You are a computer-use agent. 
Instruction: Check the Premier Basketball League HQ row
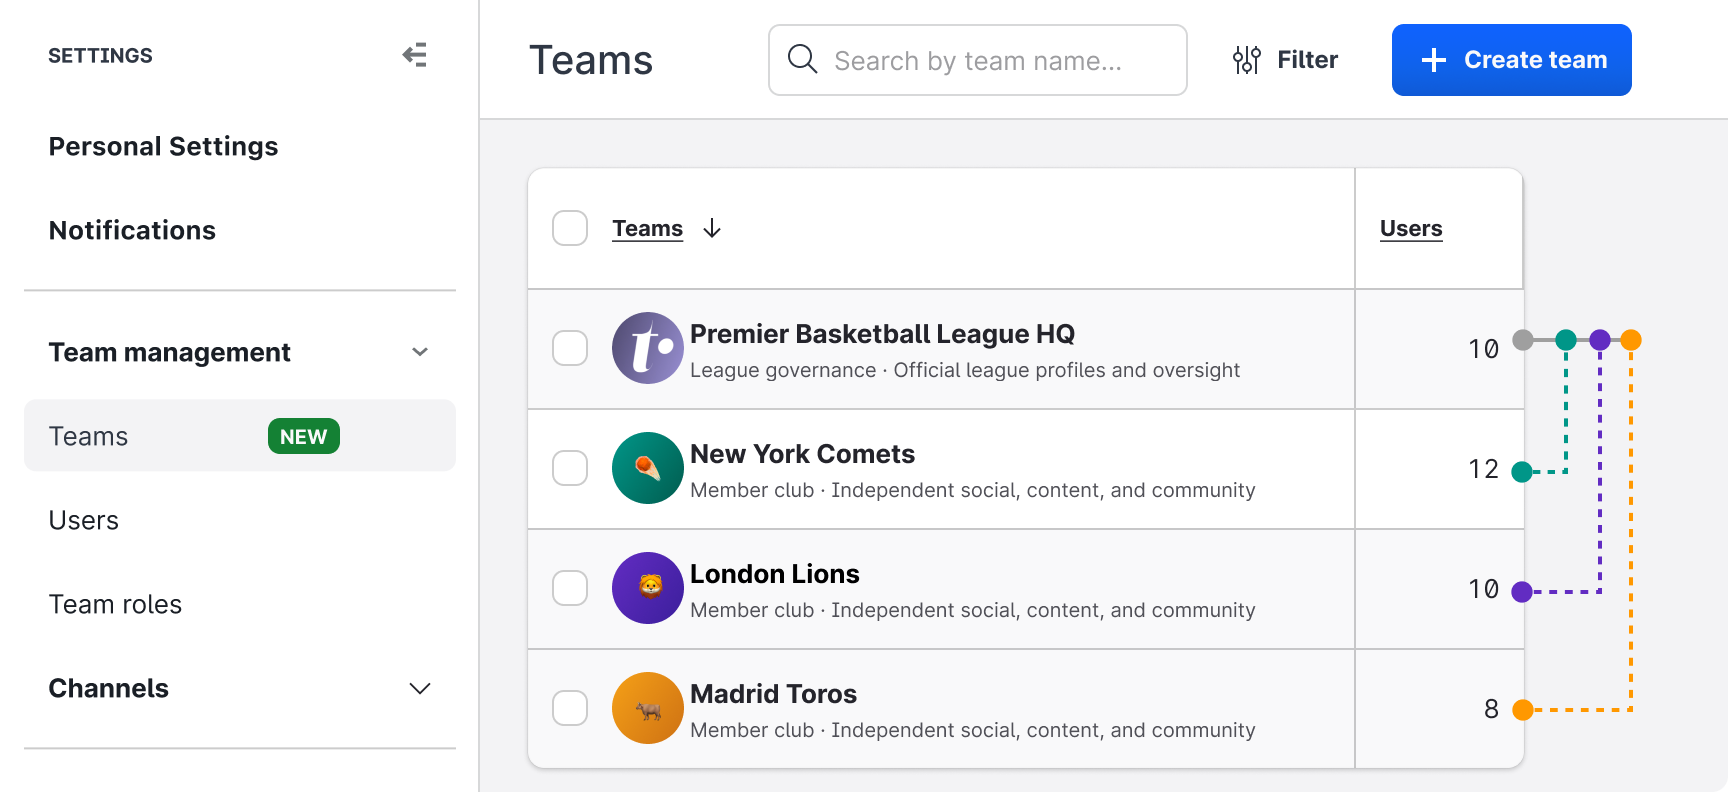[570, 348]
